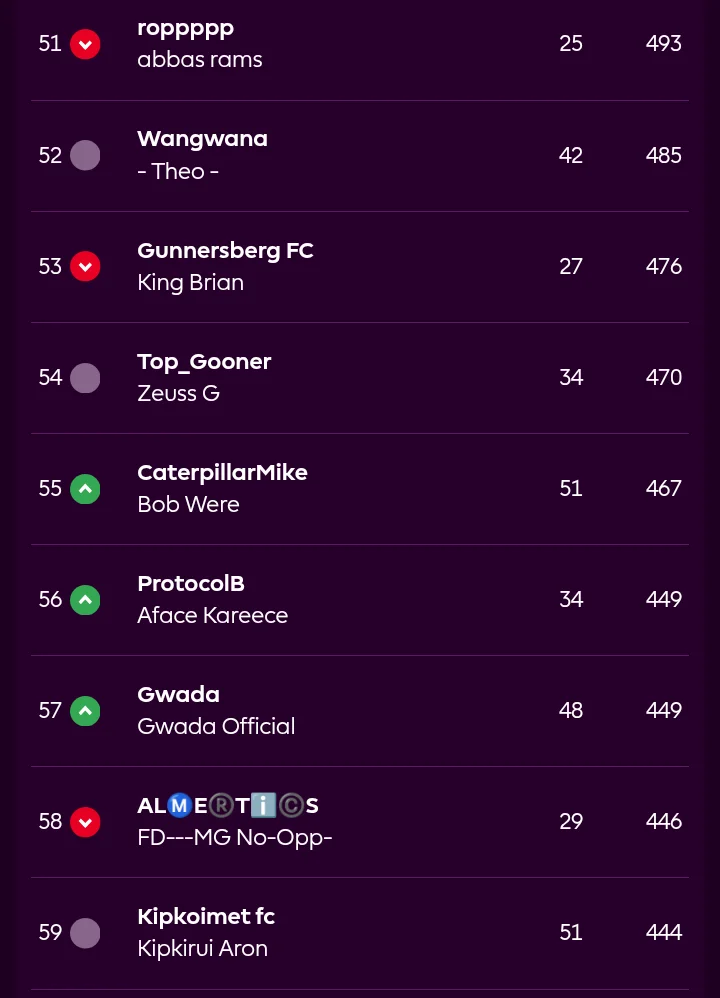Open Wangwana team link

point(202,139)
